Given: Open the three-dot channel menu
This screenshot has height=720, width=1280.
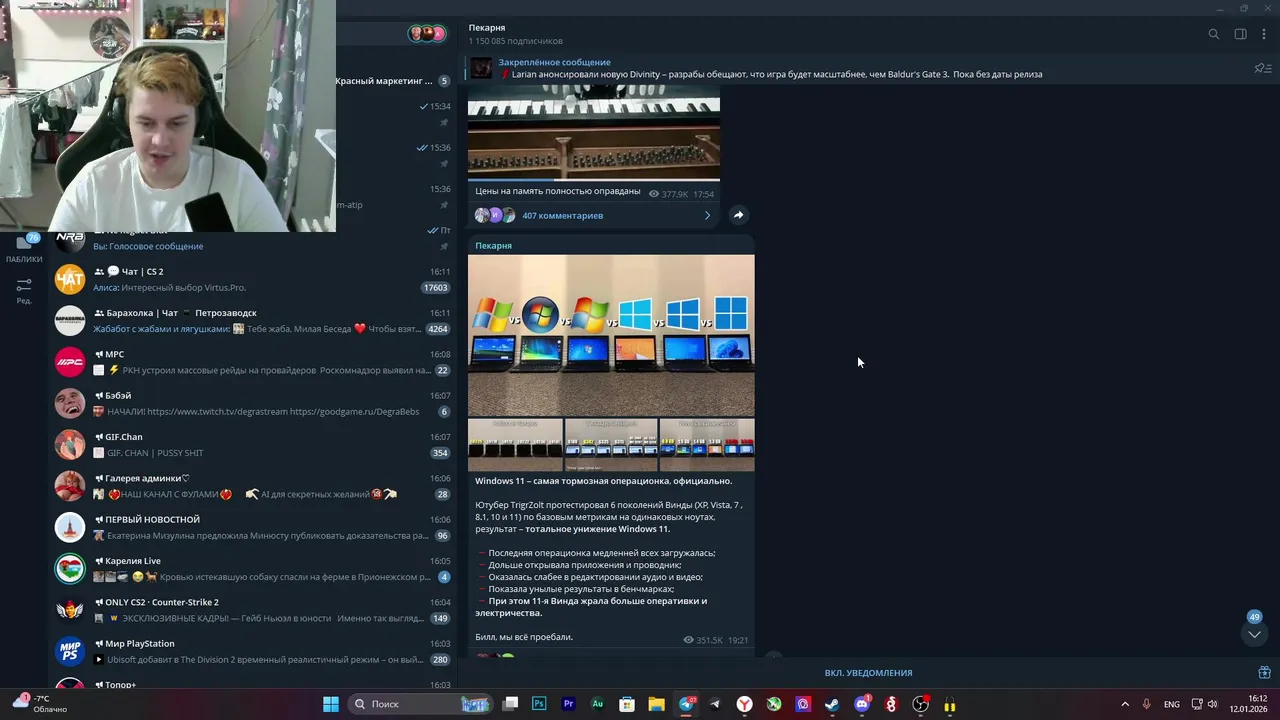Looking at the screenshot, I should click(x=1264, y=34).
